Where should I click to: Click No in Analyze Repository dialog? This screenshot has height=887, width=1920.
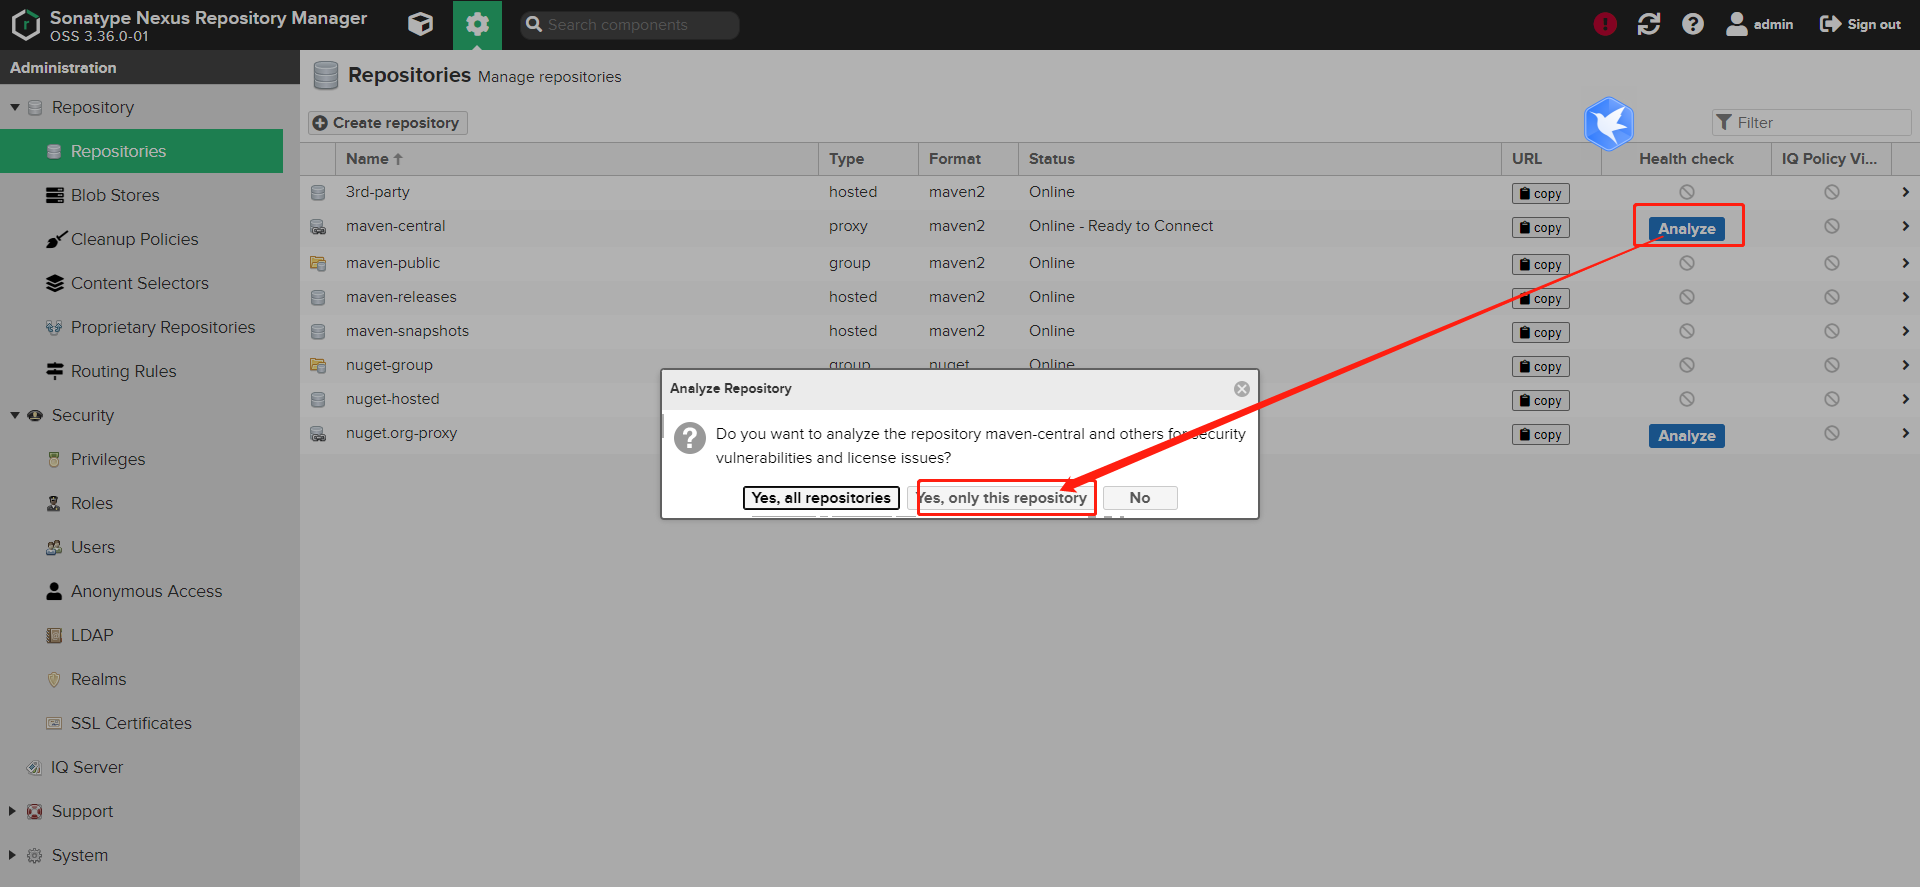pyautogui.click(x=1140, y=497)
